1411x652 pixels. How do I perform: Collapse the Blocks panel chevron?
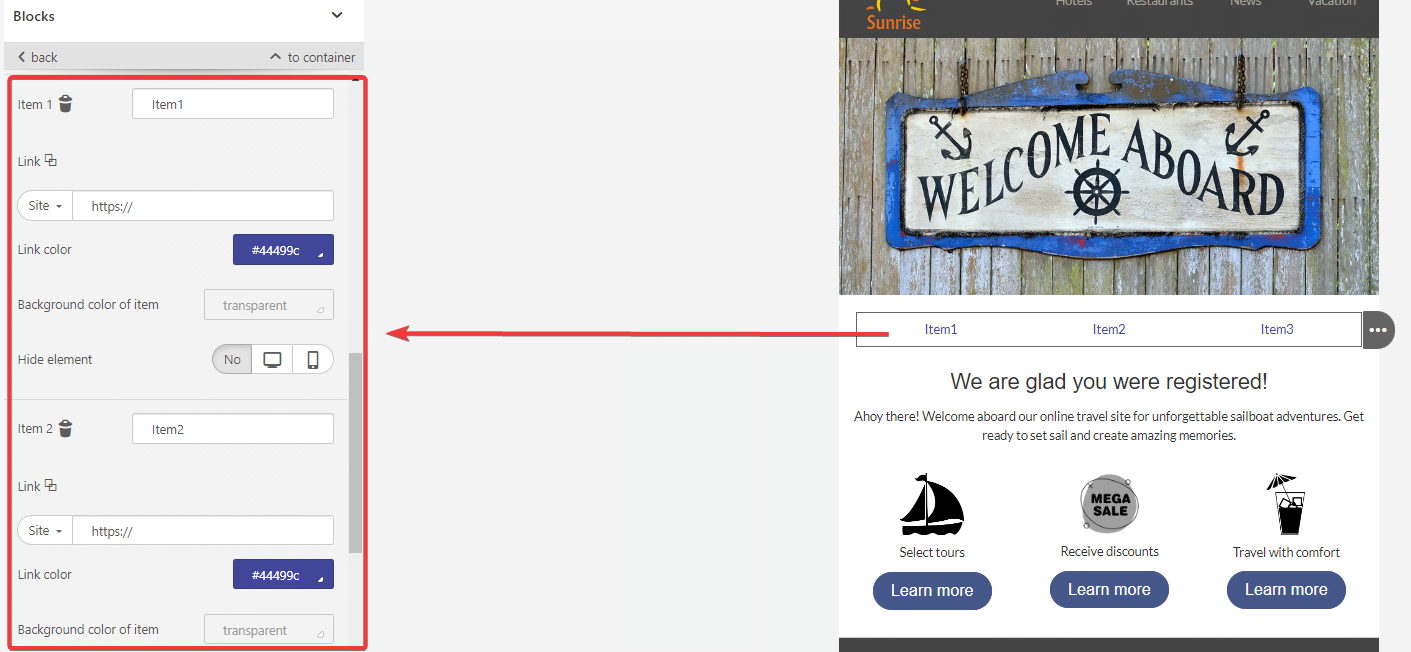[337, 15]
